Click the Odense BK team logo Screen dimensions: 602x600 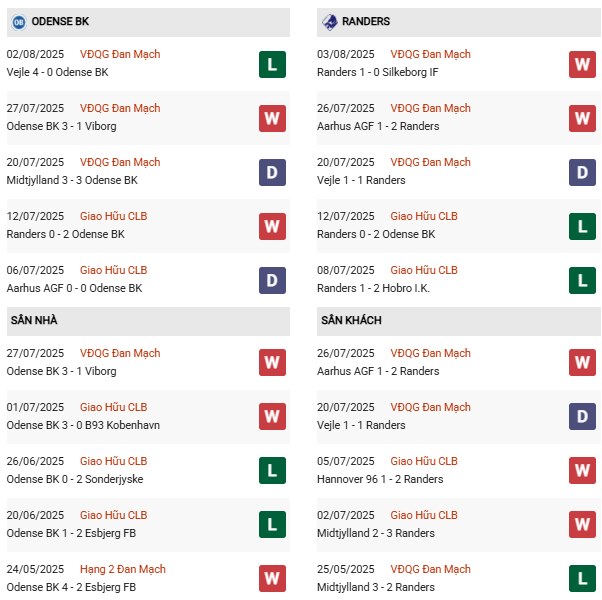tap(19, 21)
